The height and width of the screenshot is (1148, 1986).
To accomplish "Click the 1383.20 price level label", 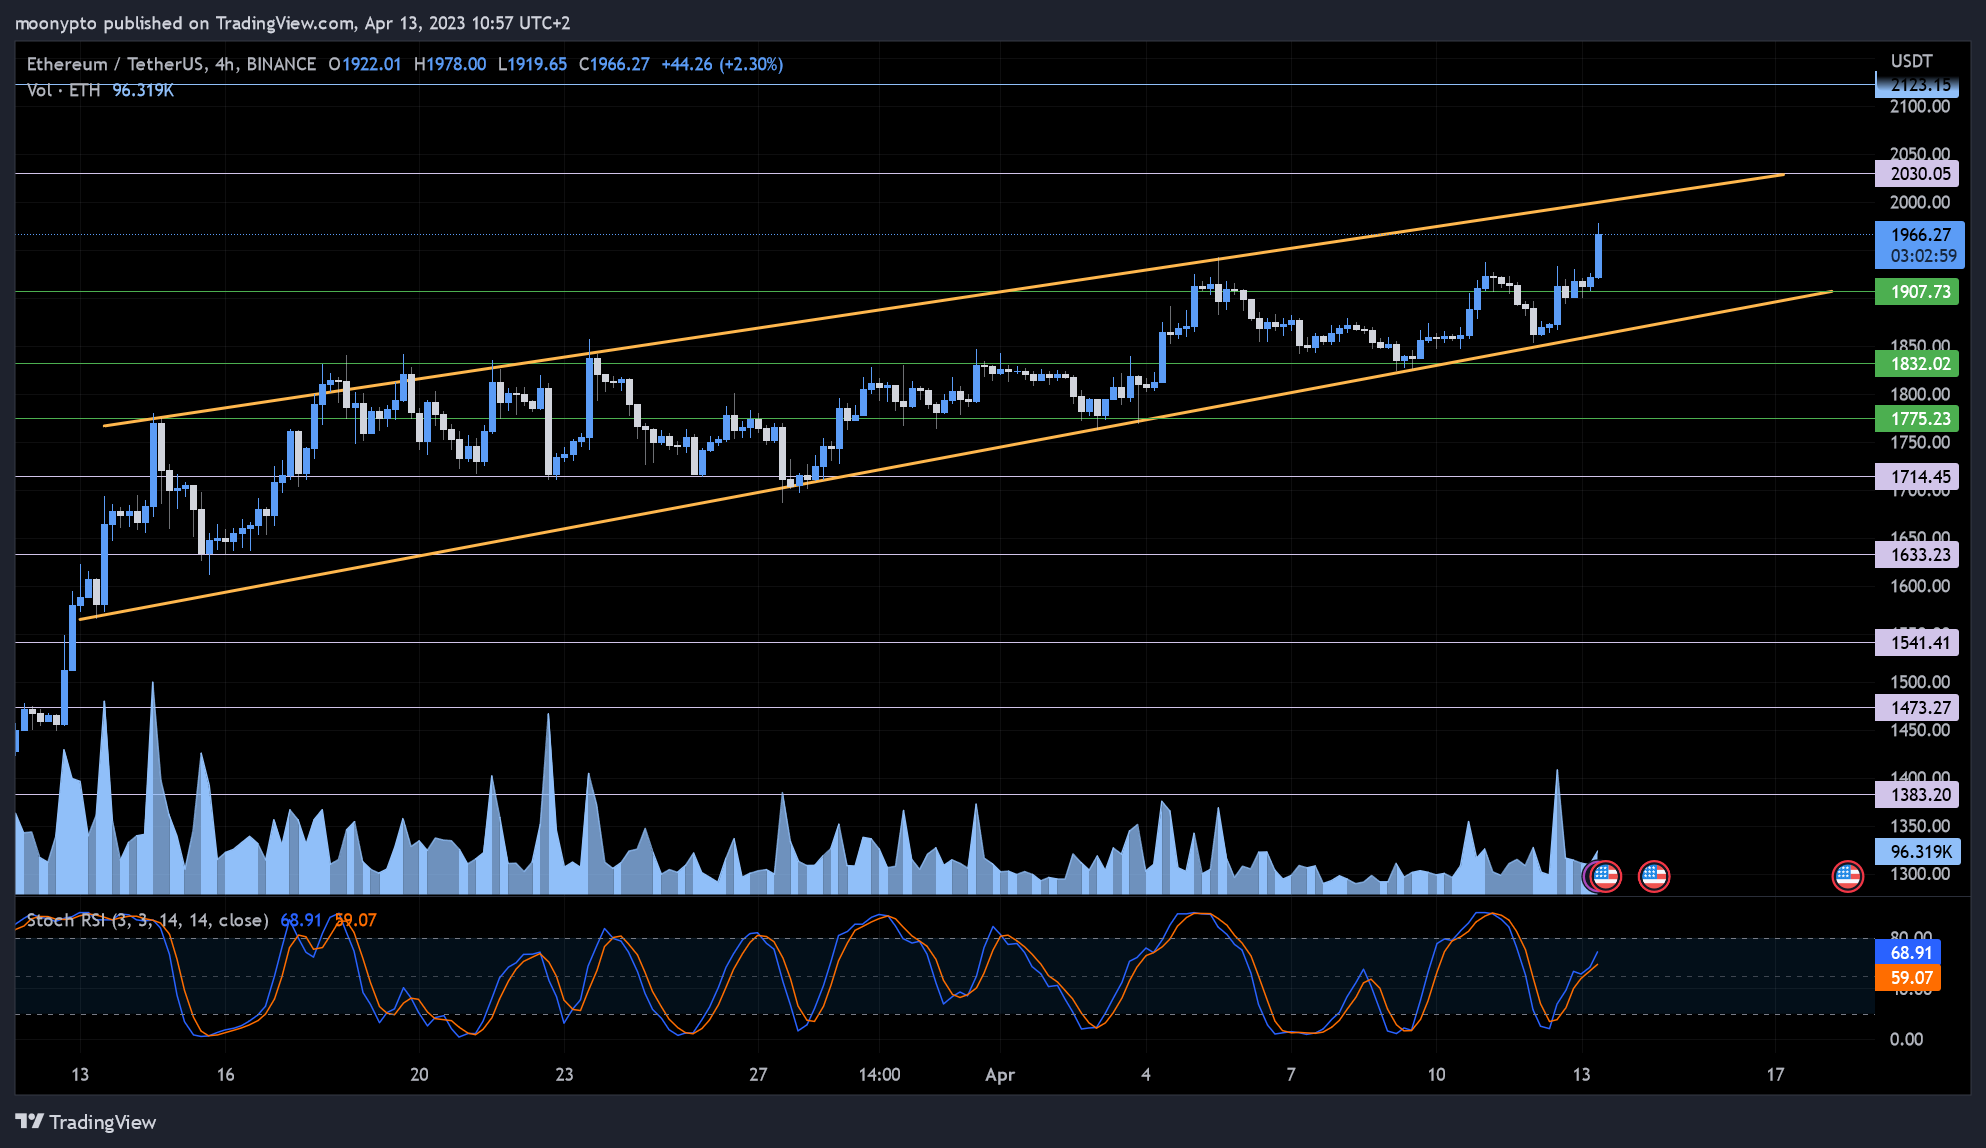I will (x=1917, y=795).
